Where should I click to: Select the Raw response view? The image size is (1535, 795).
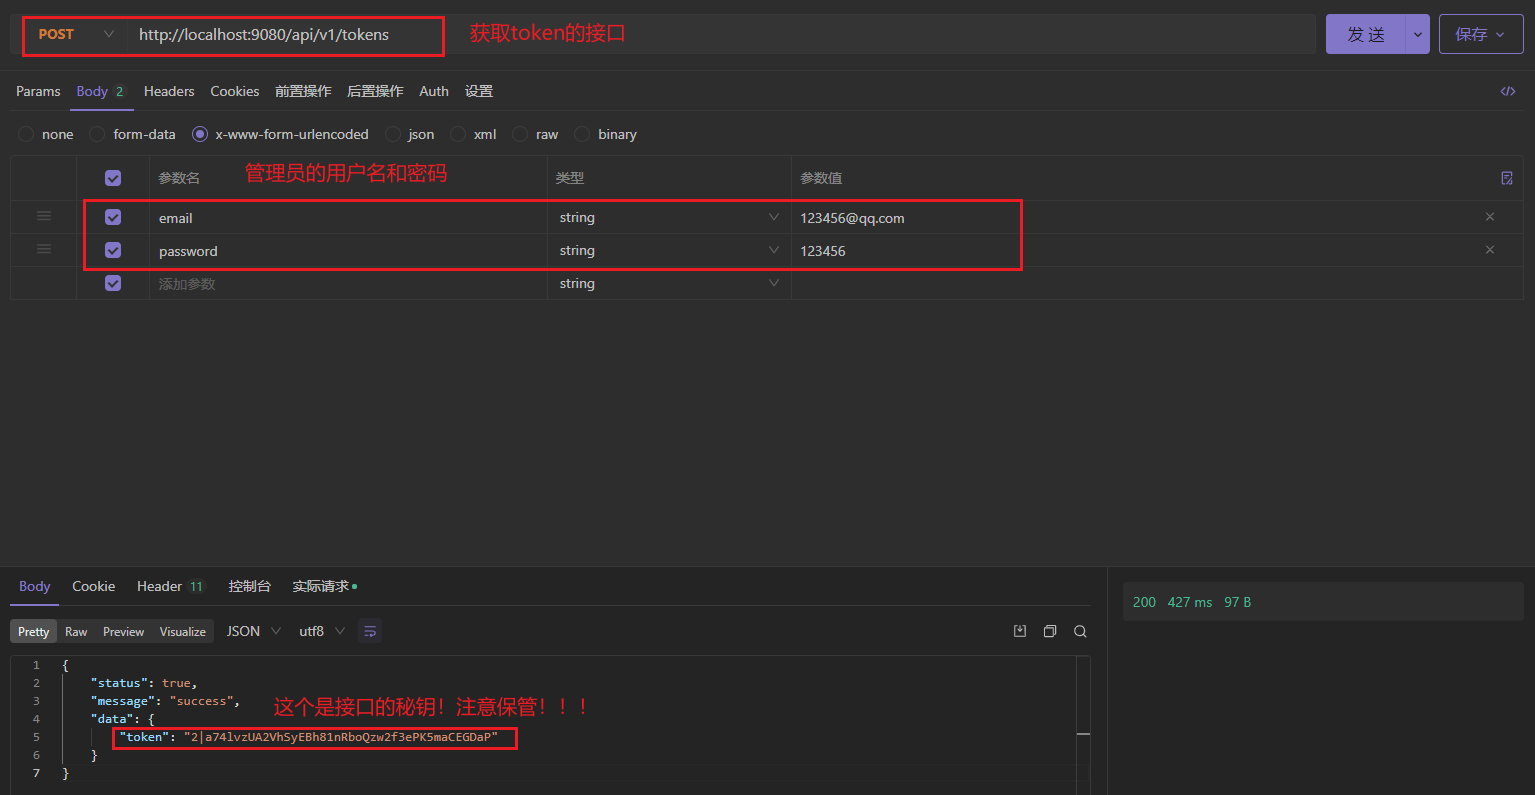click(x=76, y=631)
